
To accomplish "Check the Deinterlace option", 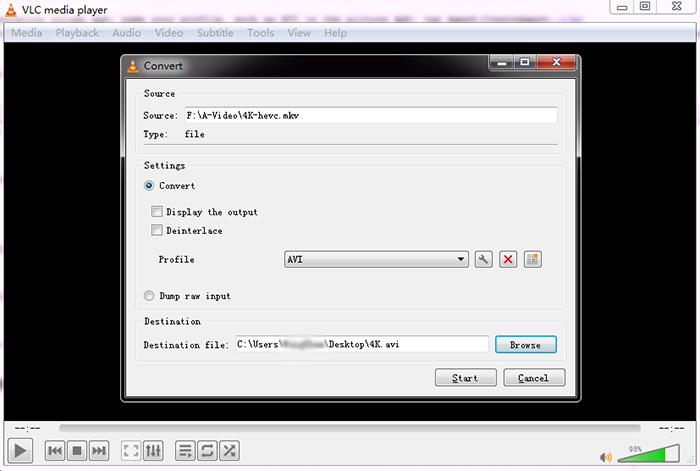I will coord(157,231).
